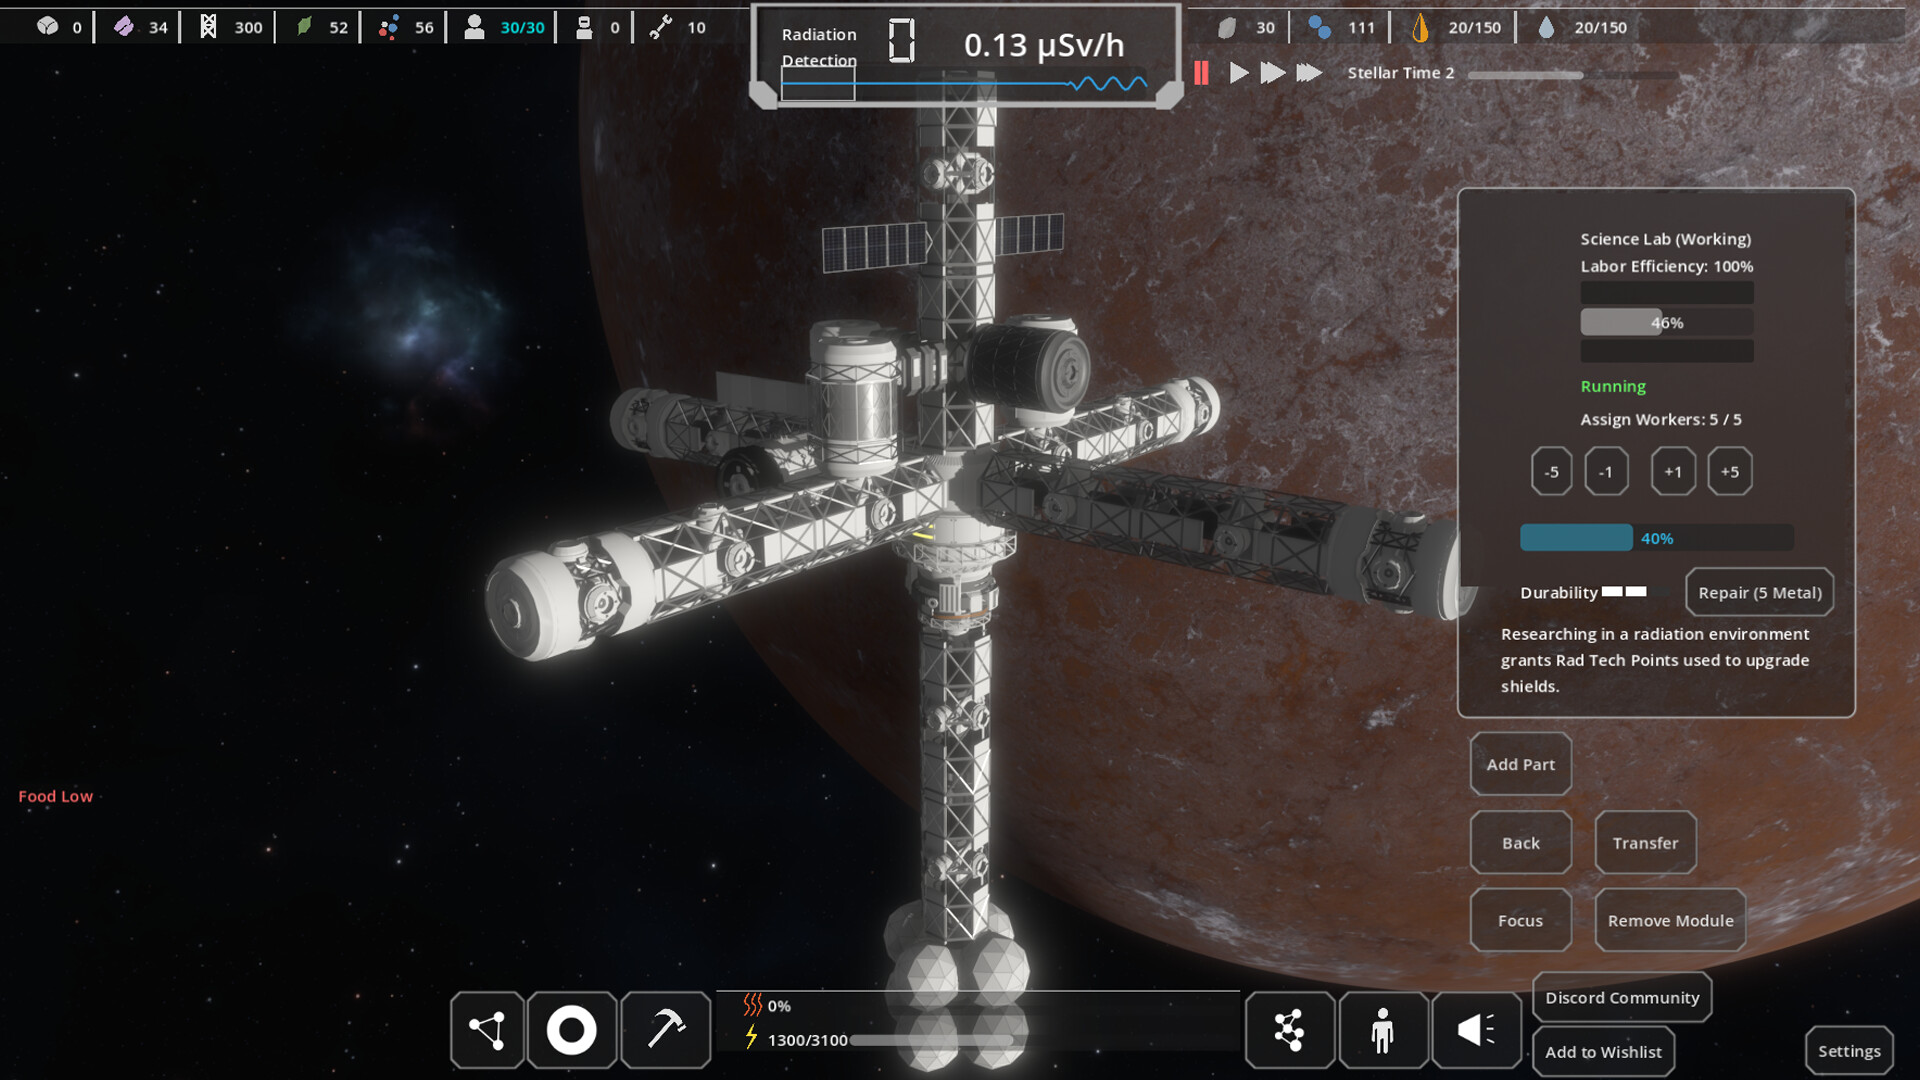1920x1080 pixels.
Task: Click the Labor Efficiency: 100% text
Action: [1666, 266]
